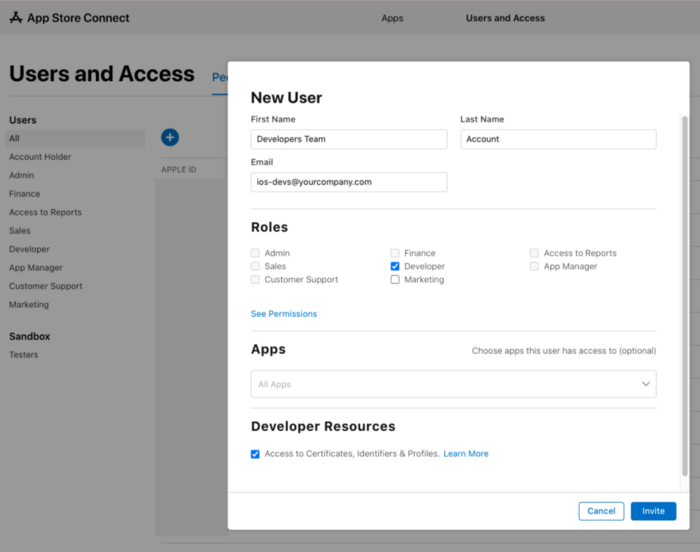Click the blue plus add user icon

pyautogui.click(x=170, y=137)
